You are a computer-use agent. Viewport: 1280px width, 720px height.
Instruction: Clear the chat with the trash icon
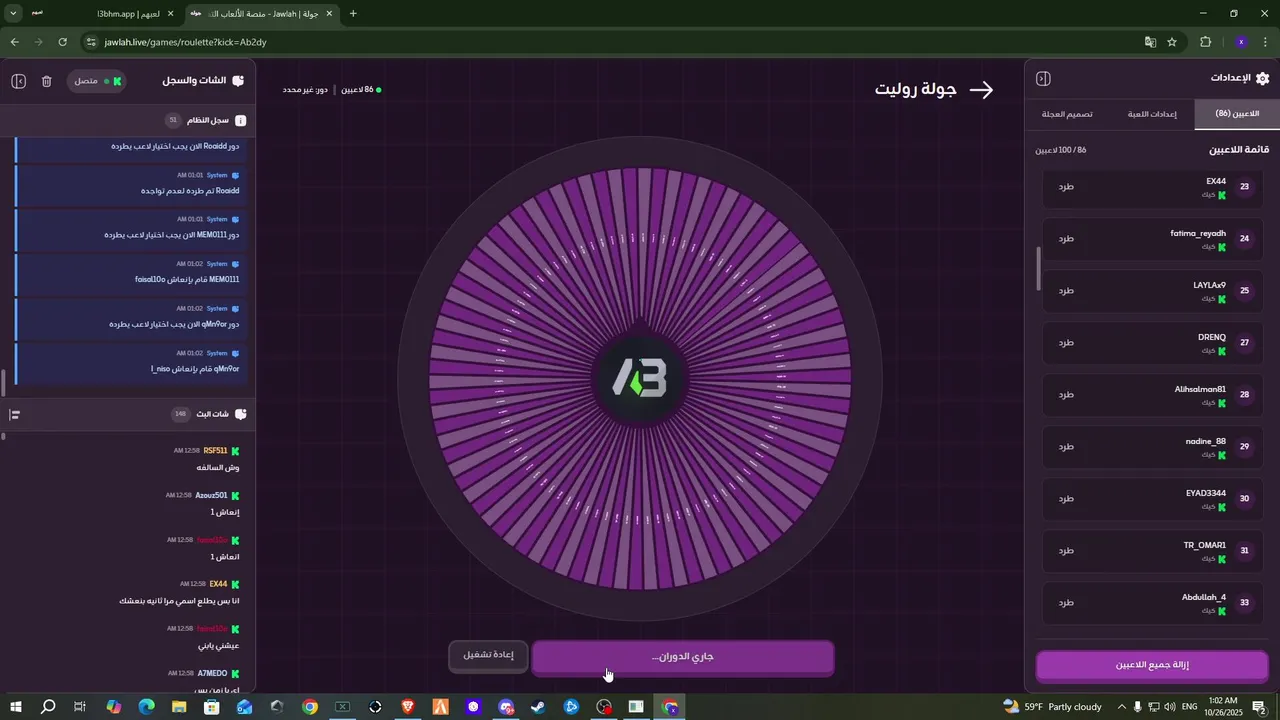click(46, 81)
